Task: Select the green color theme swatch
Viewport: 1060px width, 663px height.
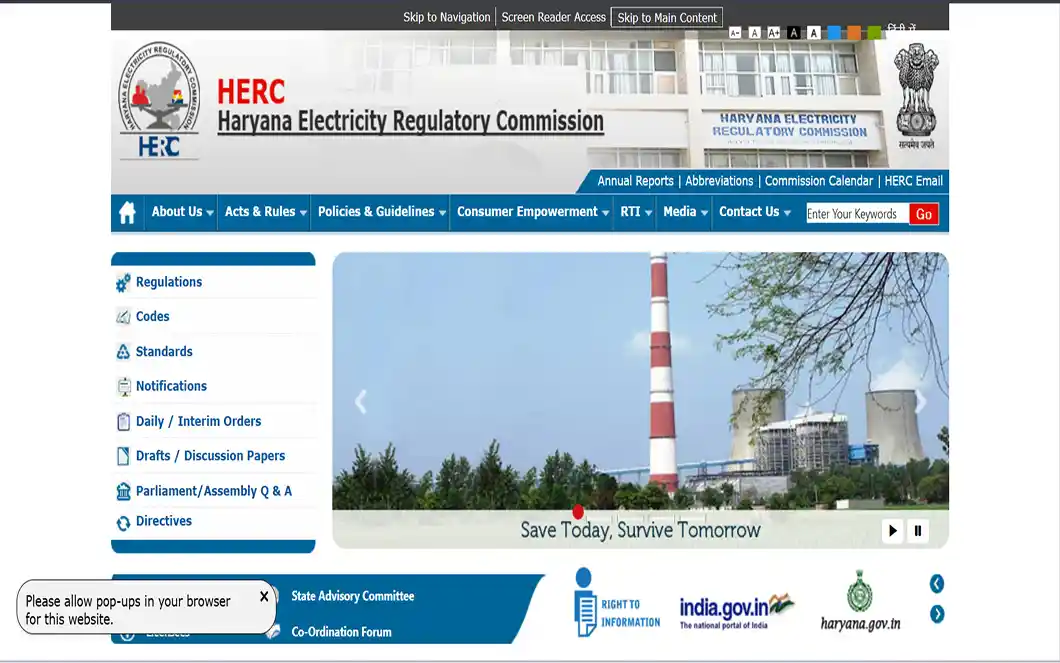Action: coord(874,32)
